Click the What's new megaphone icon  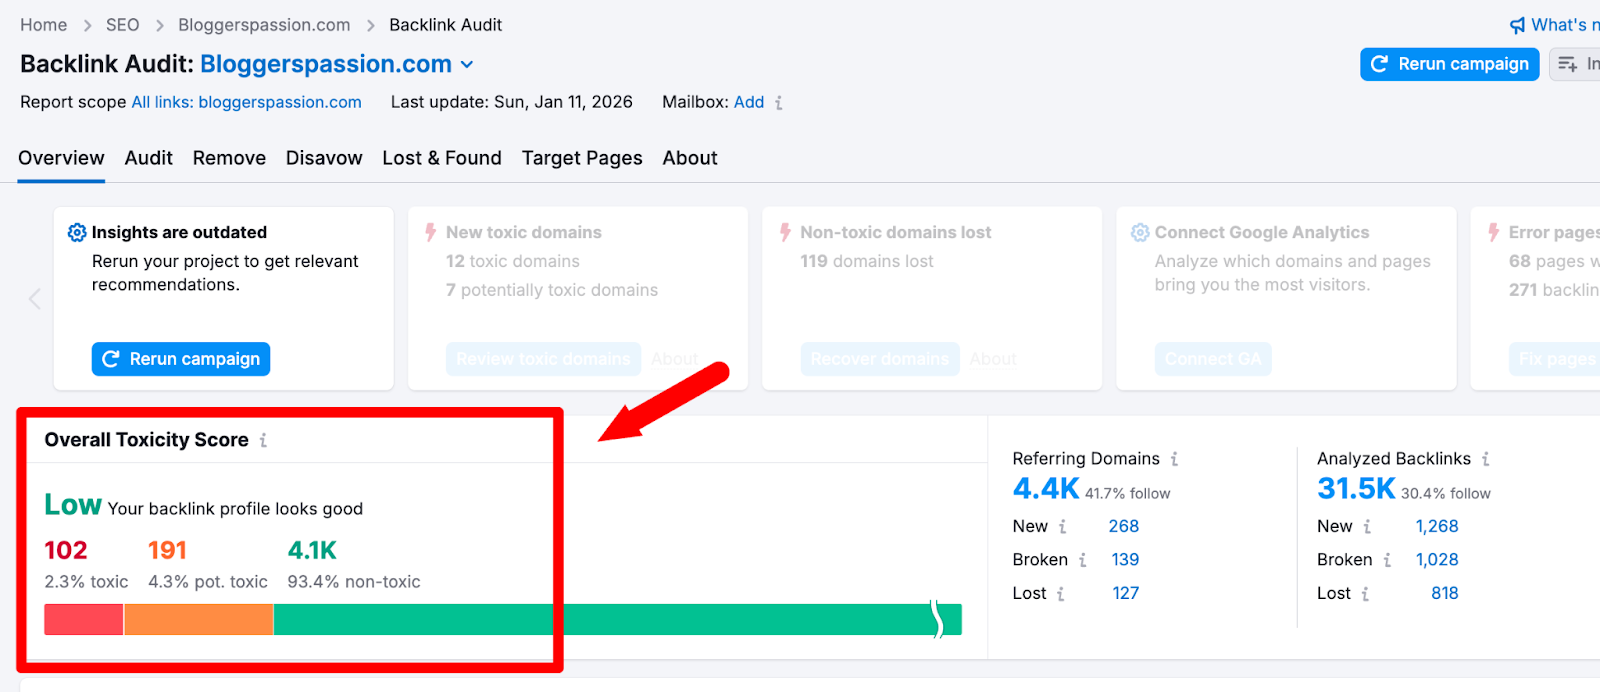(1517, 25)
